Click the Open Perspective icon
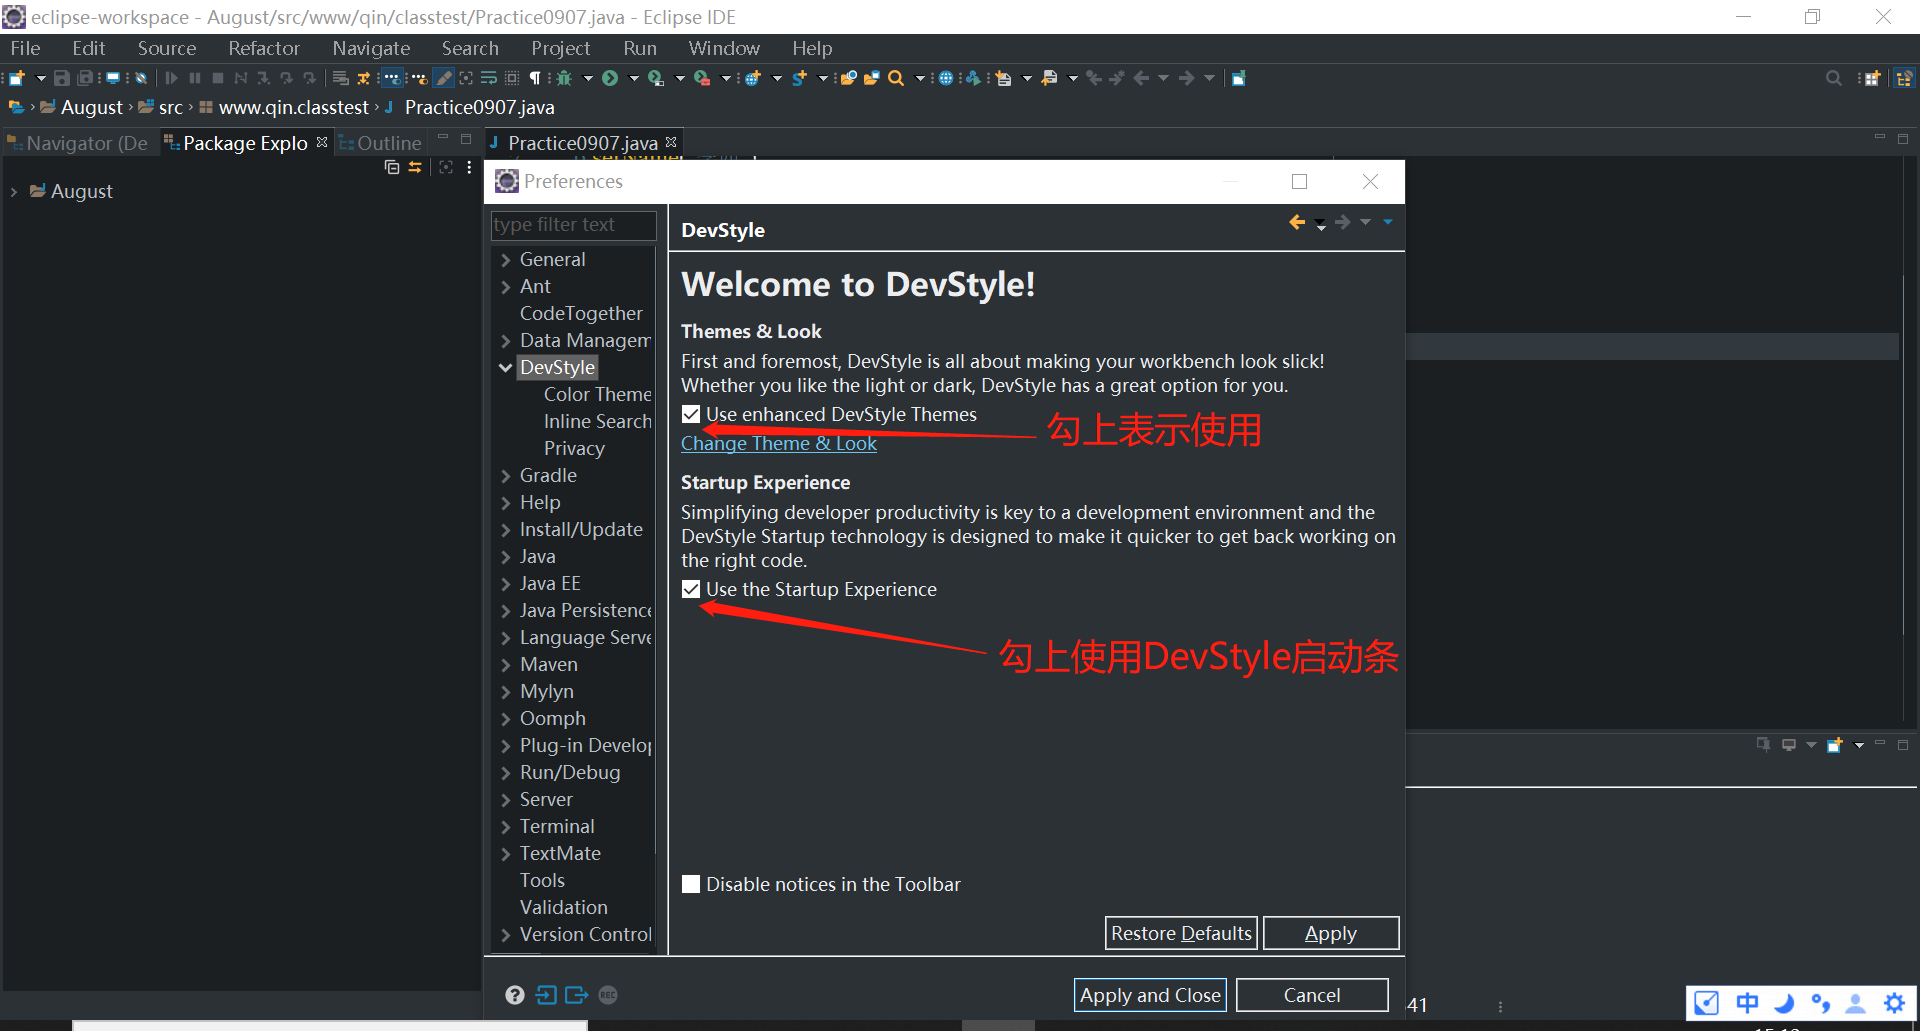This screenshot has width=1920, height=1031. [1872, 78]
